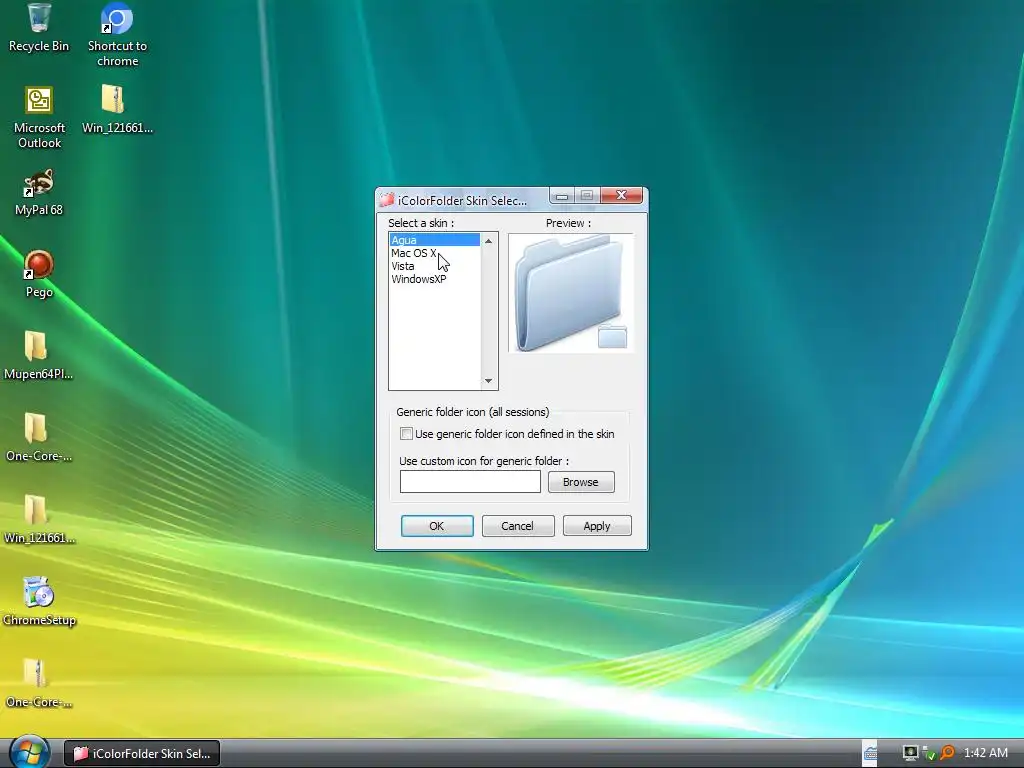Focus the custom icon path input field
The height and width of the screenshot is (768, 1024).
pos(470,482)
